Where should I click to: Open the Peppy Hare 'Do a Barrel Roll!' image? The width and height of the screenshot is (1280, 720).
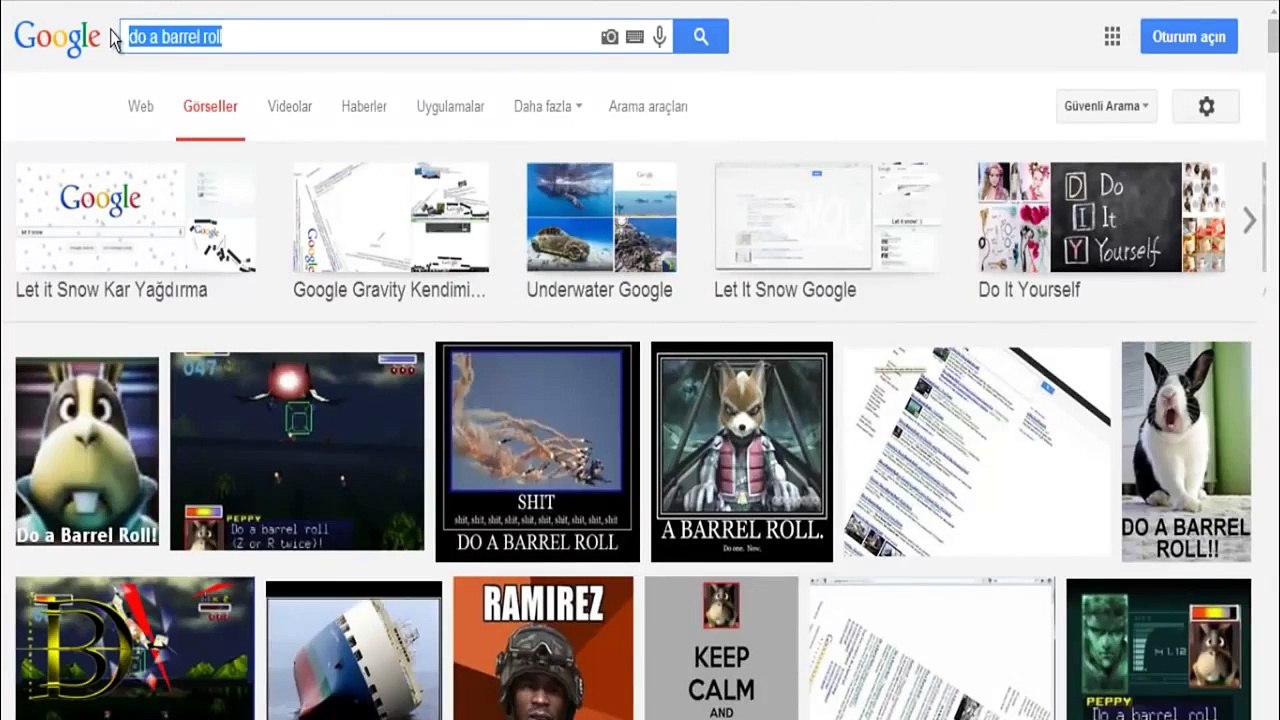[87, 452]
